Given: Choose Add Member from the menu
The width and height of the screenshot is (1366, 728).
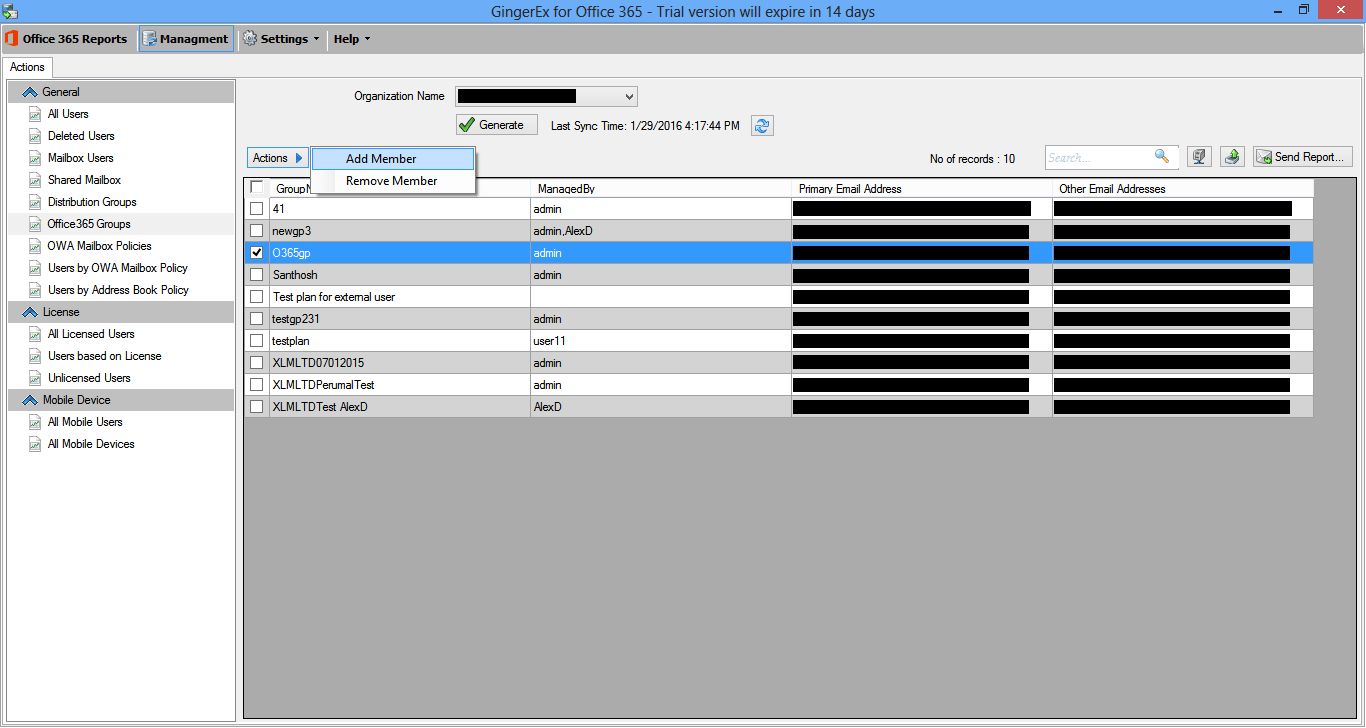Looking at the screenshot, I should point(393,159).
